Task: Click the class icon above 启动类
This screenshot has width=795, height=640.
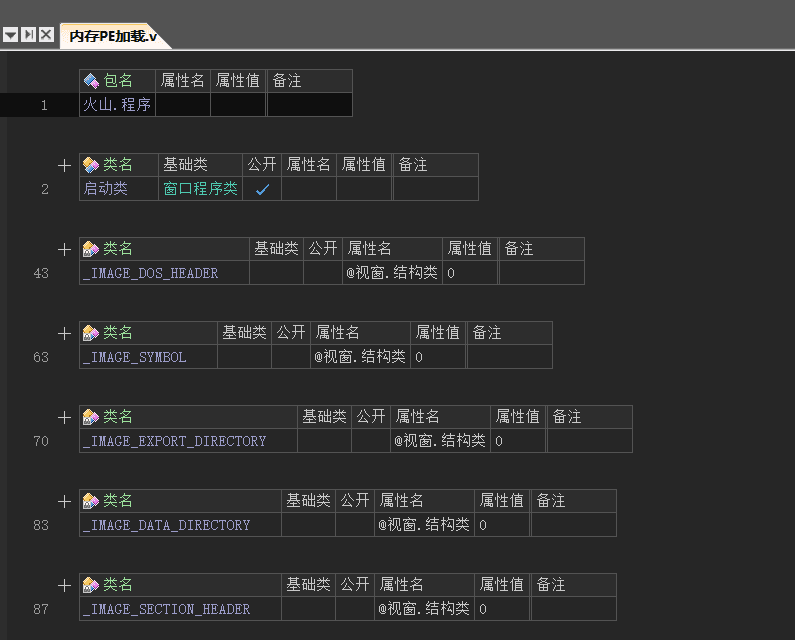Action: (x=91, y=164)
